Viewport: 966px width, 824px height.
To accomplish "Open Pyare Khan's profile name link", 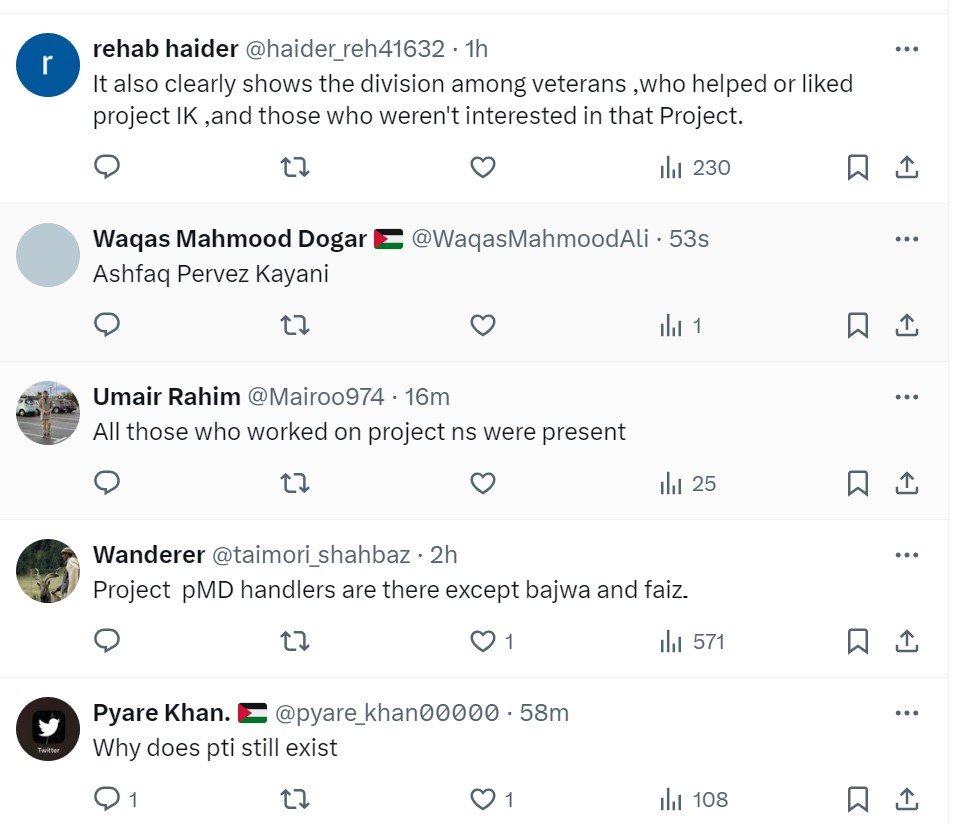I will point(161,713).
